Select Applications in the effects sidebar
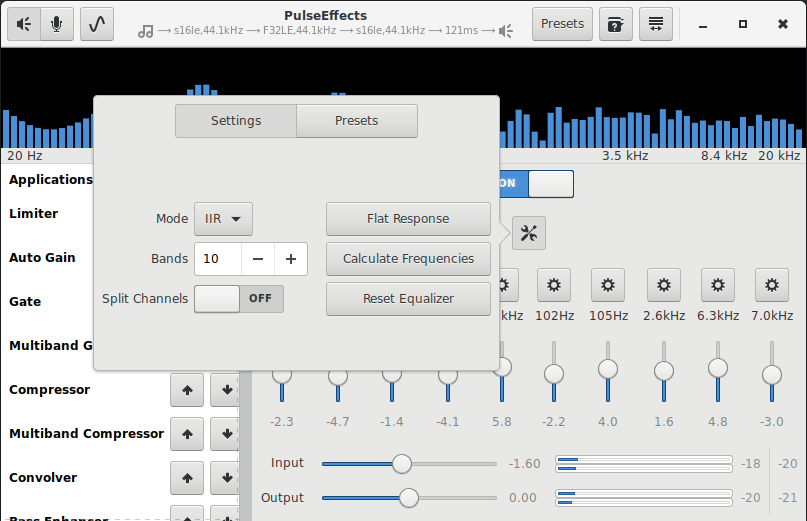This screenshot has width=807, height=521. 51,180
